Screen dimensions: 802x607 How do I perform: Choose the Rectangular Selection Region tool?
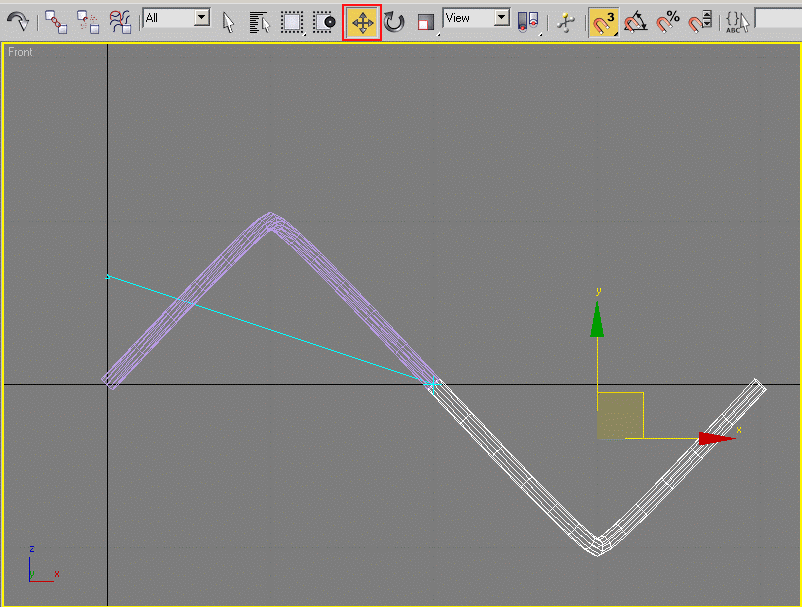tap(292, 23)
